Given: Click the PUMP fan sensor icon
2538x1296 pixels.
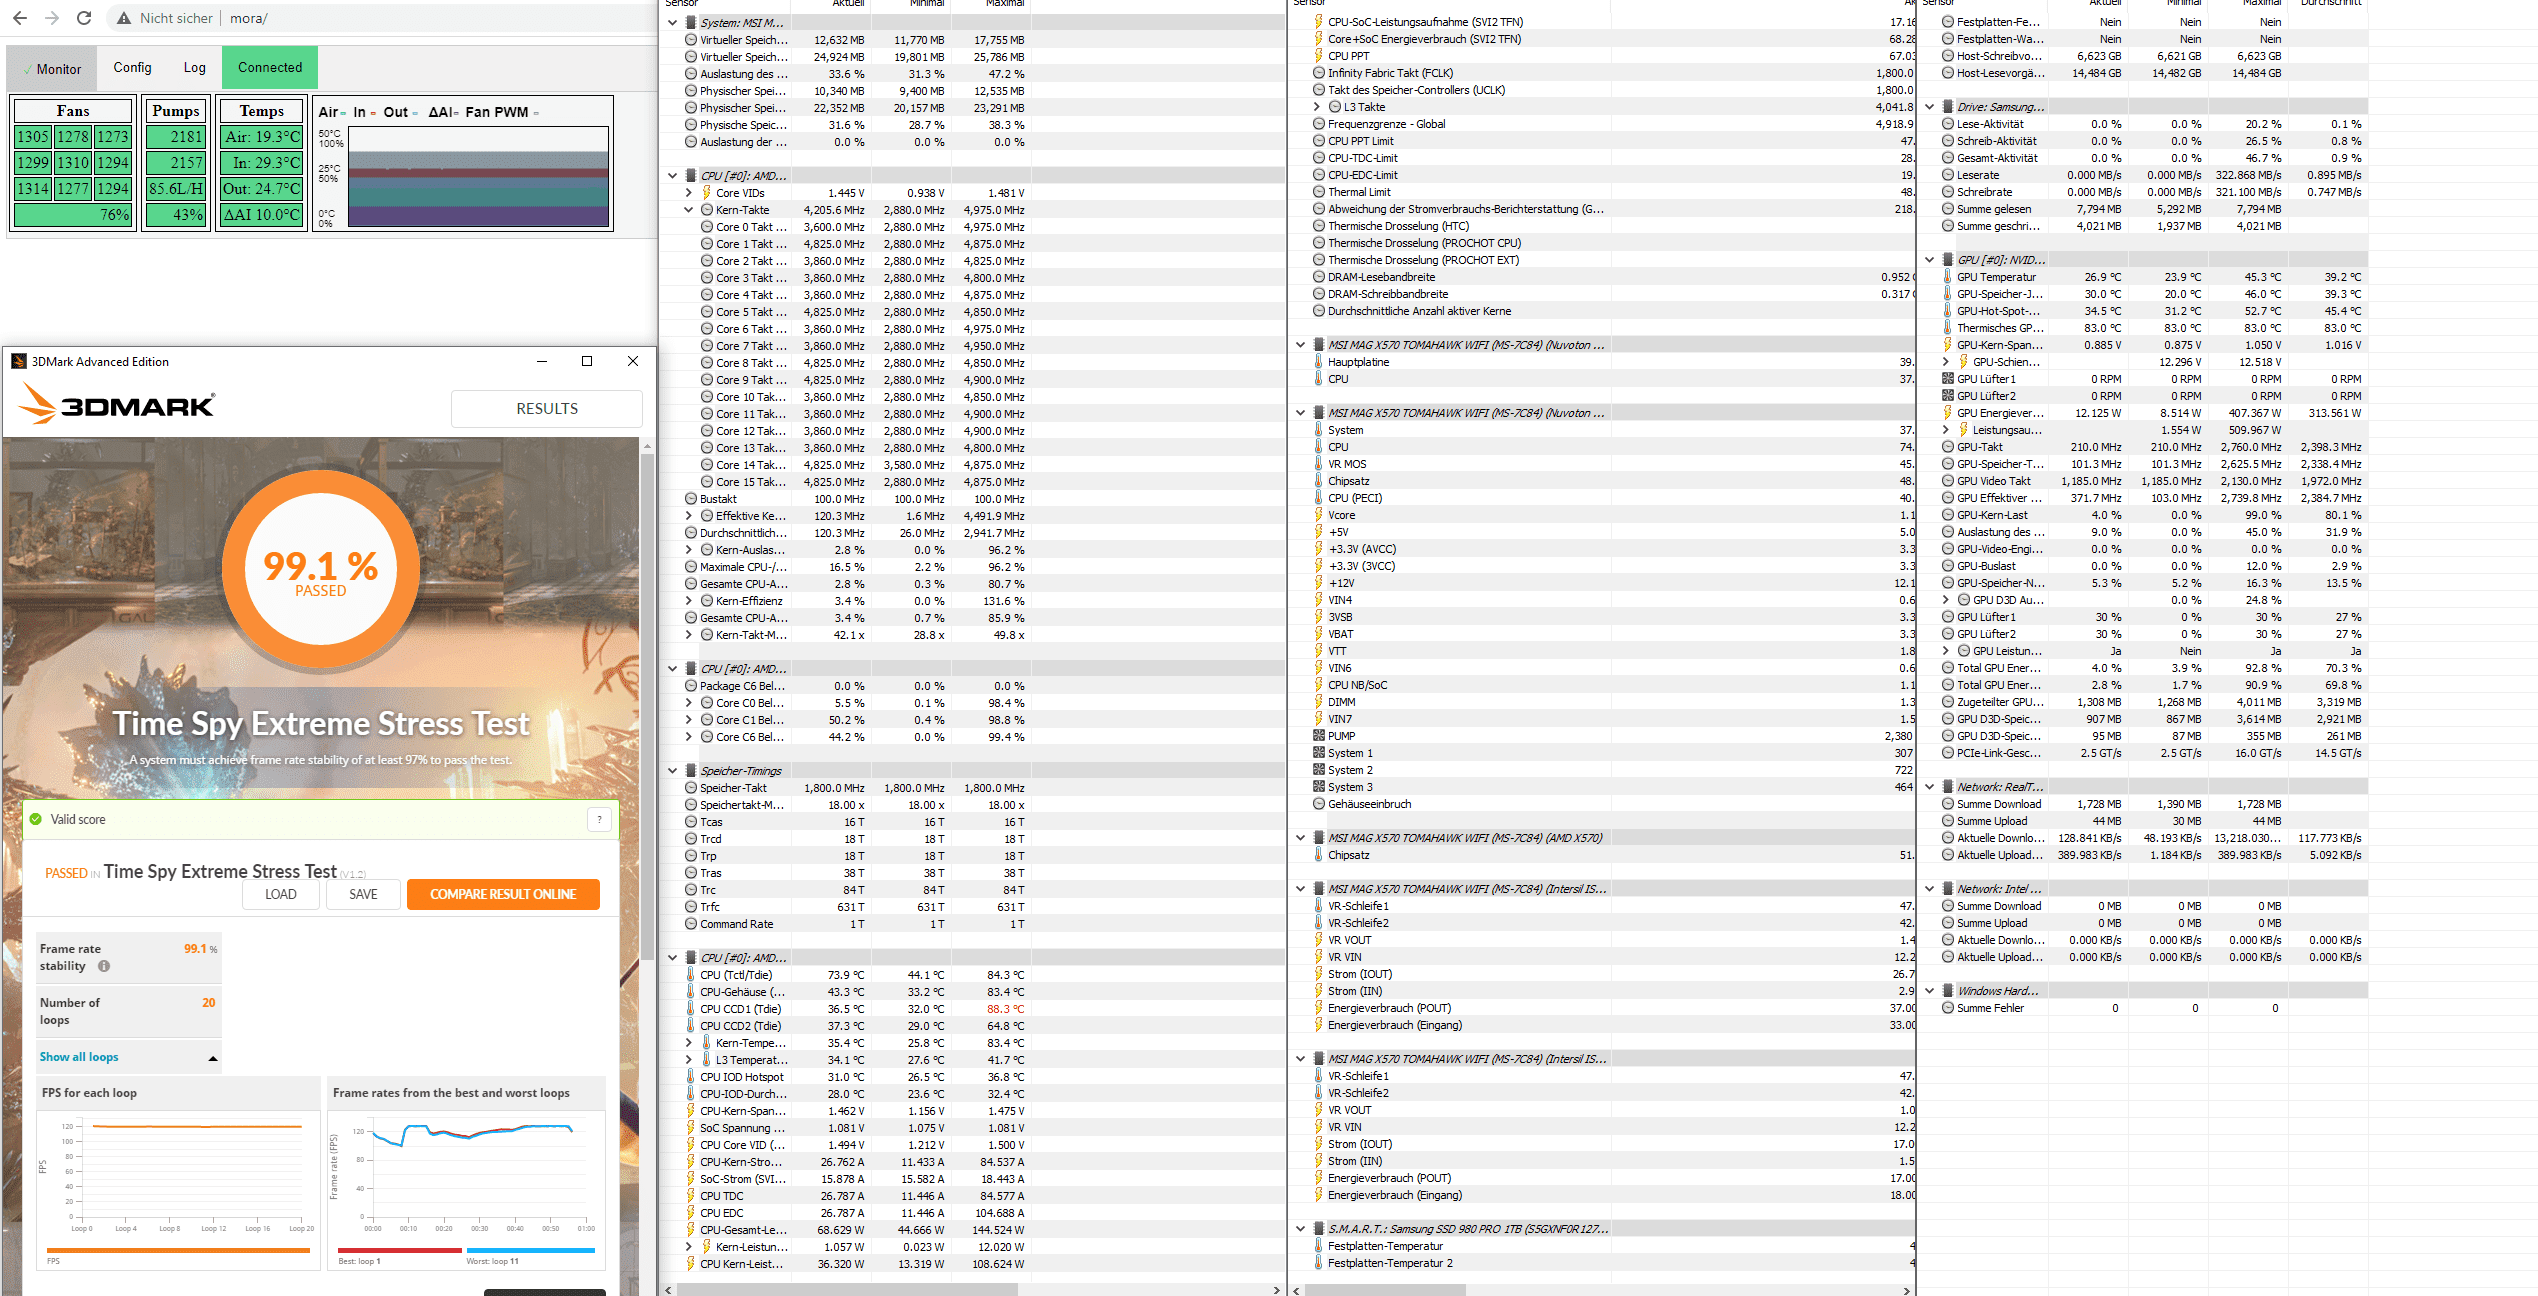Looking at the screenshot, I should click(x=1319, y=736).
